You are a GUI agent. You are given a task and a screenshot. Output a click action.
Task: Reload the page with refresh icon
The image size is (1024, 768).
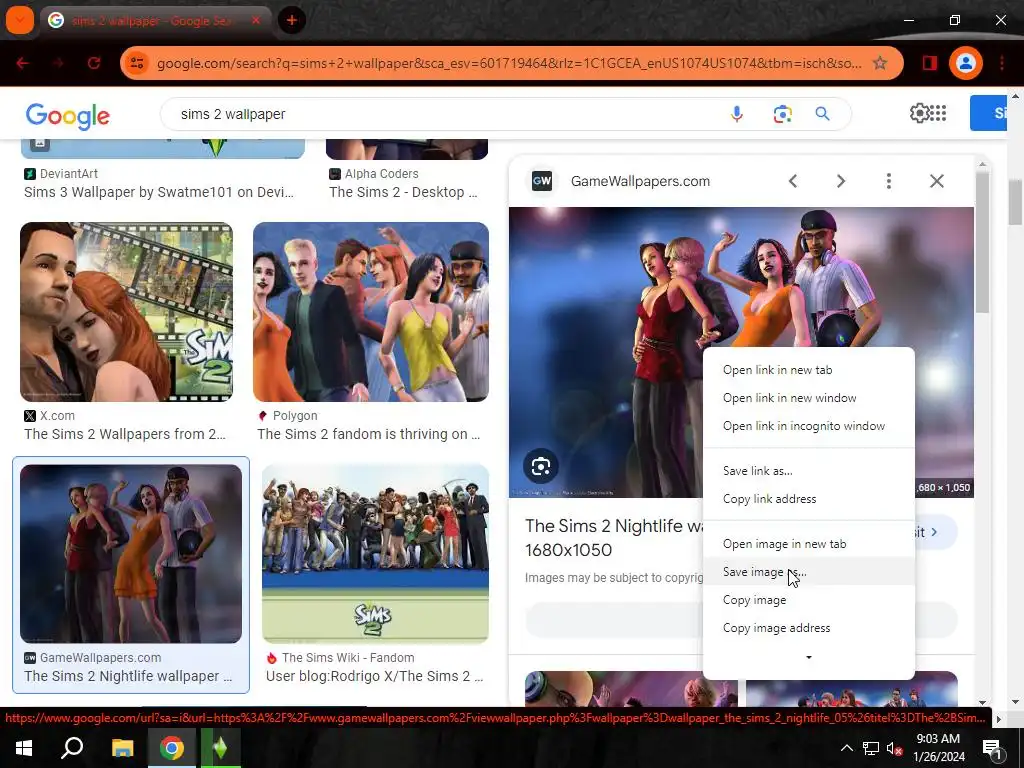coord(93,63)
